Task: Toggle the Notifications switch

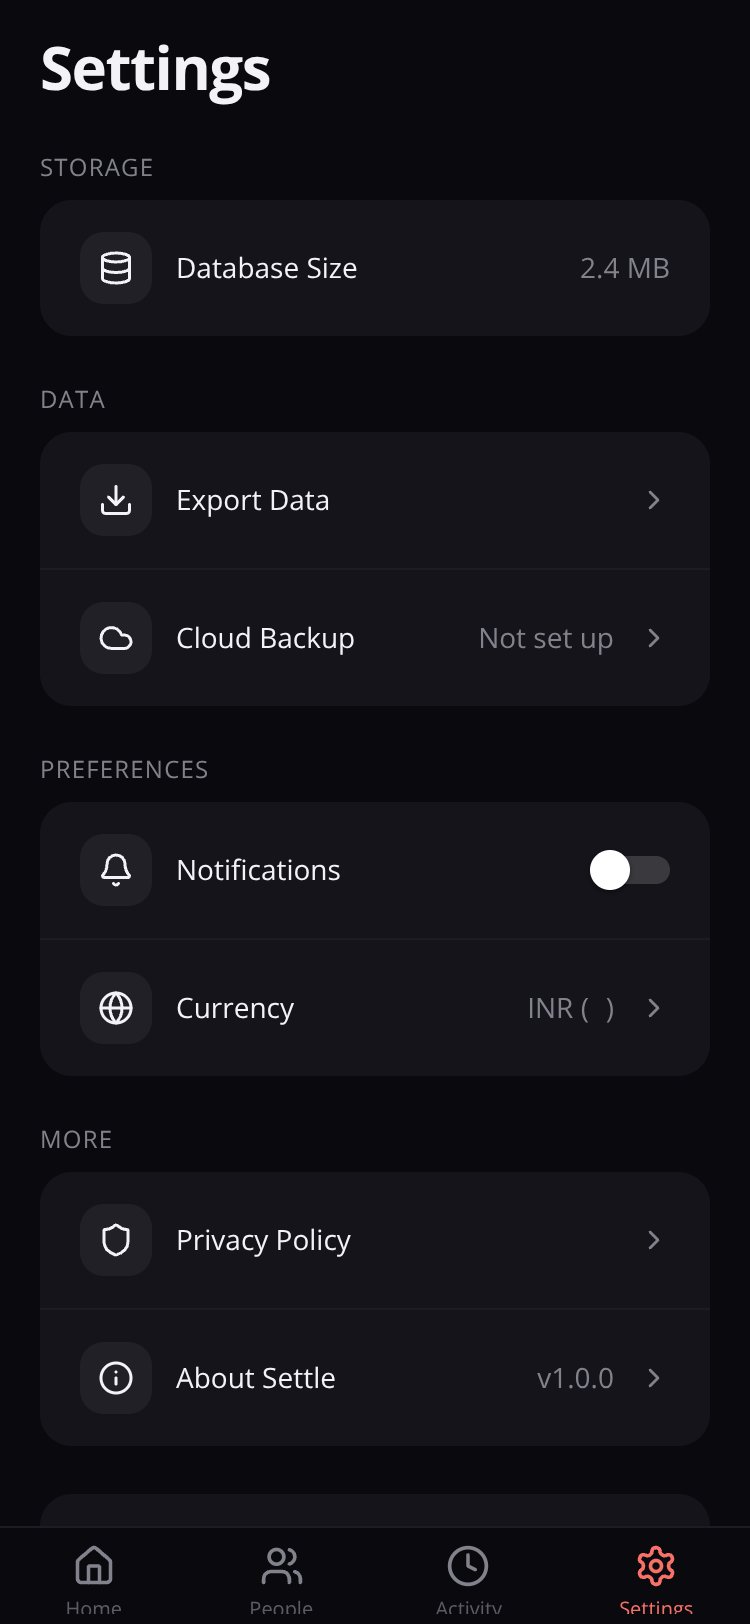Action: (630, 870)
